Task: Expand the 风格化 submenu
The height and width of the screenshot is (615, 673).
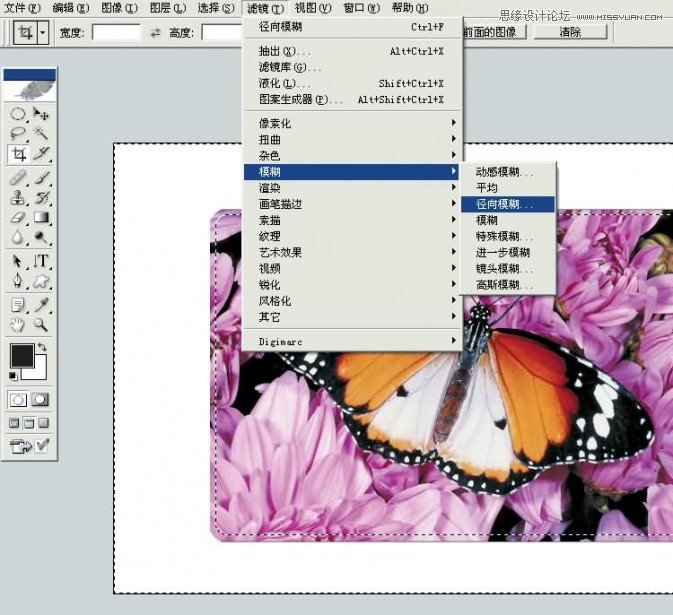Action: point(352,301)
